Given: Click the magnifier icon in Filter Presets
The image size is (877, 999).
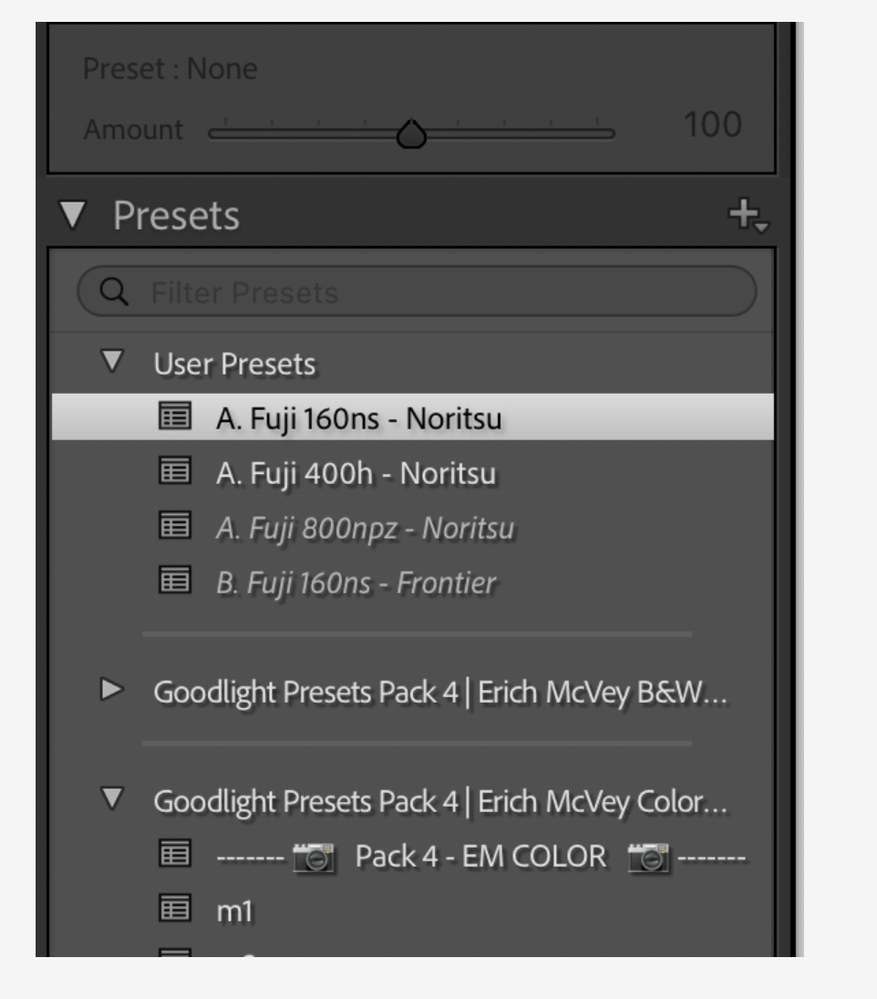Looking at the screenshot, I should point(114,292).
